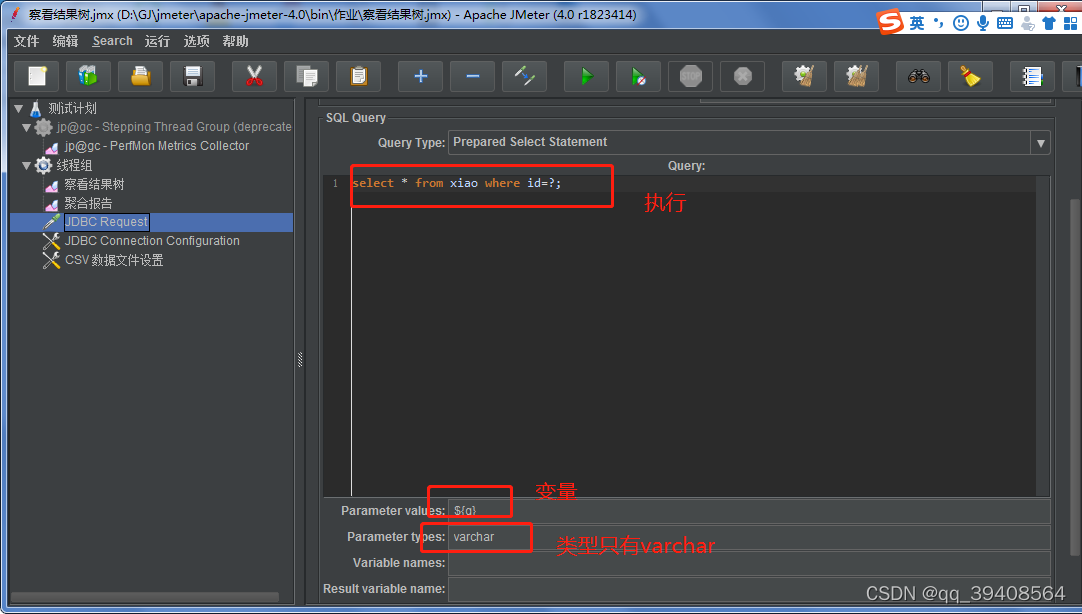Collapse the Stepping Thread Group node arrow
The image size is (1082, 614).
[x=26, y=127]
